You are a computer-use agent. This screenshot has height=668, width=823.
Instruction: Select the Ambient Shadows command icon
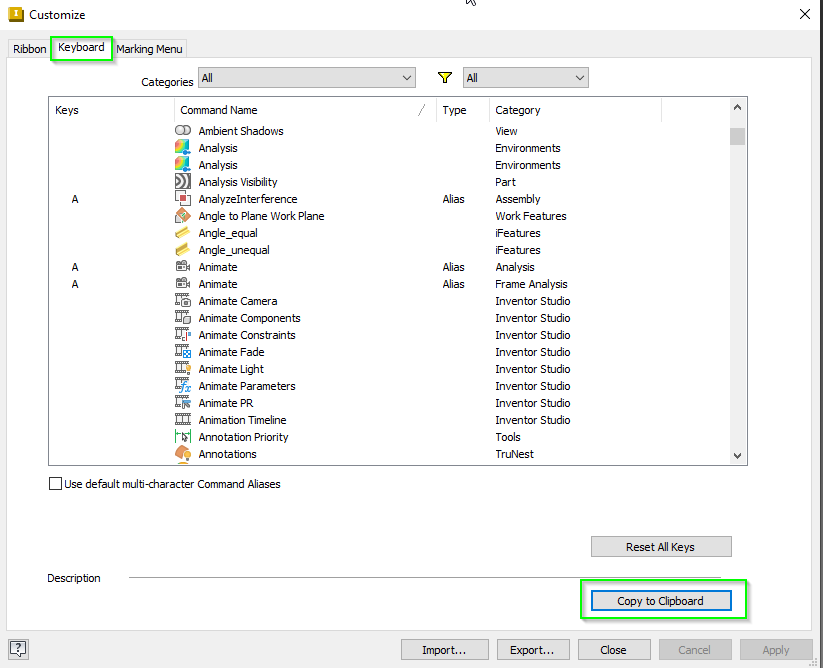click(183, 130)
